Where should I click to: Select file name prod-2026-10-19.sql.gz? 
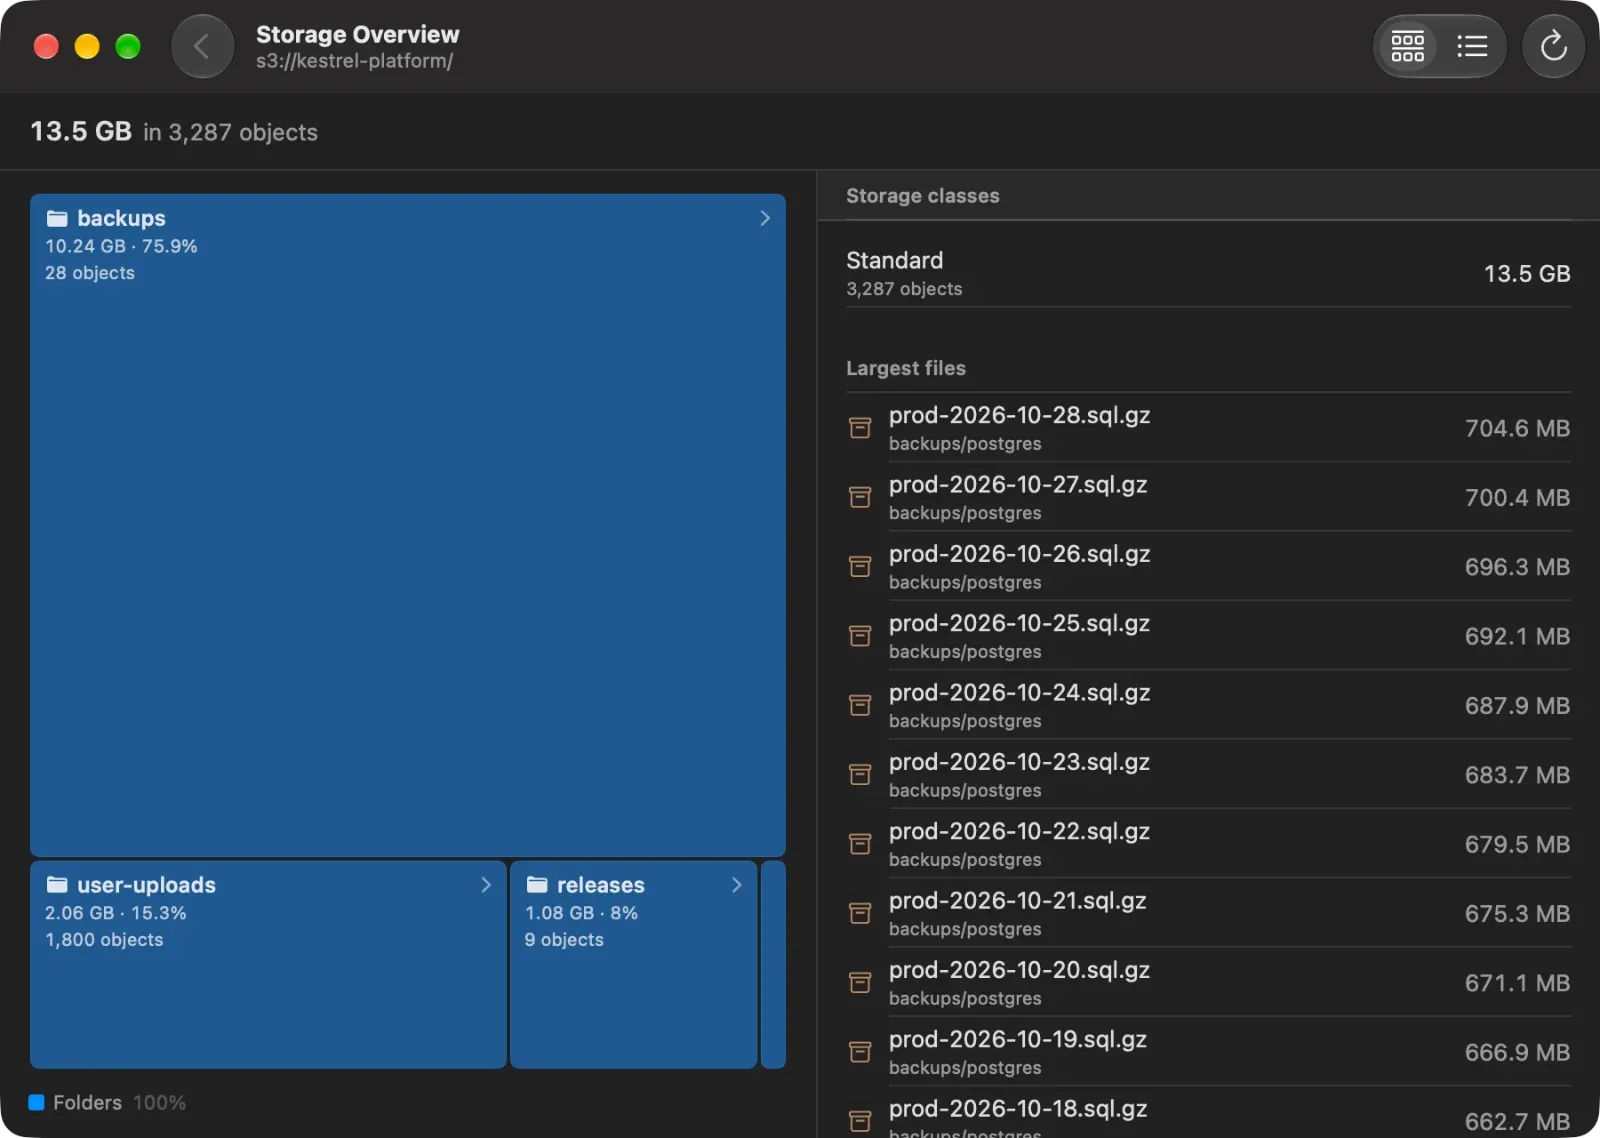click(x=1018, y=1039)
